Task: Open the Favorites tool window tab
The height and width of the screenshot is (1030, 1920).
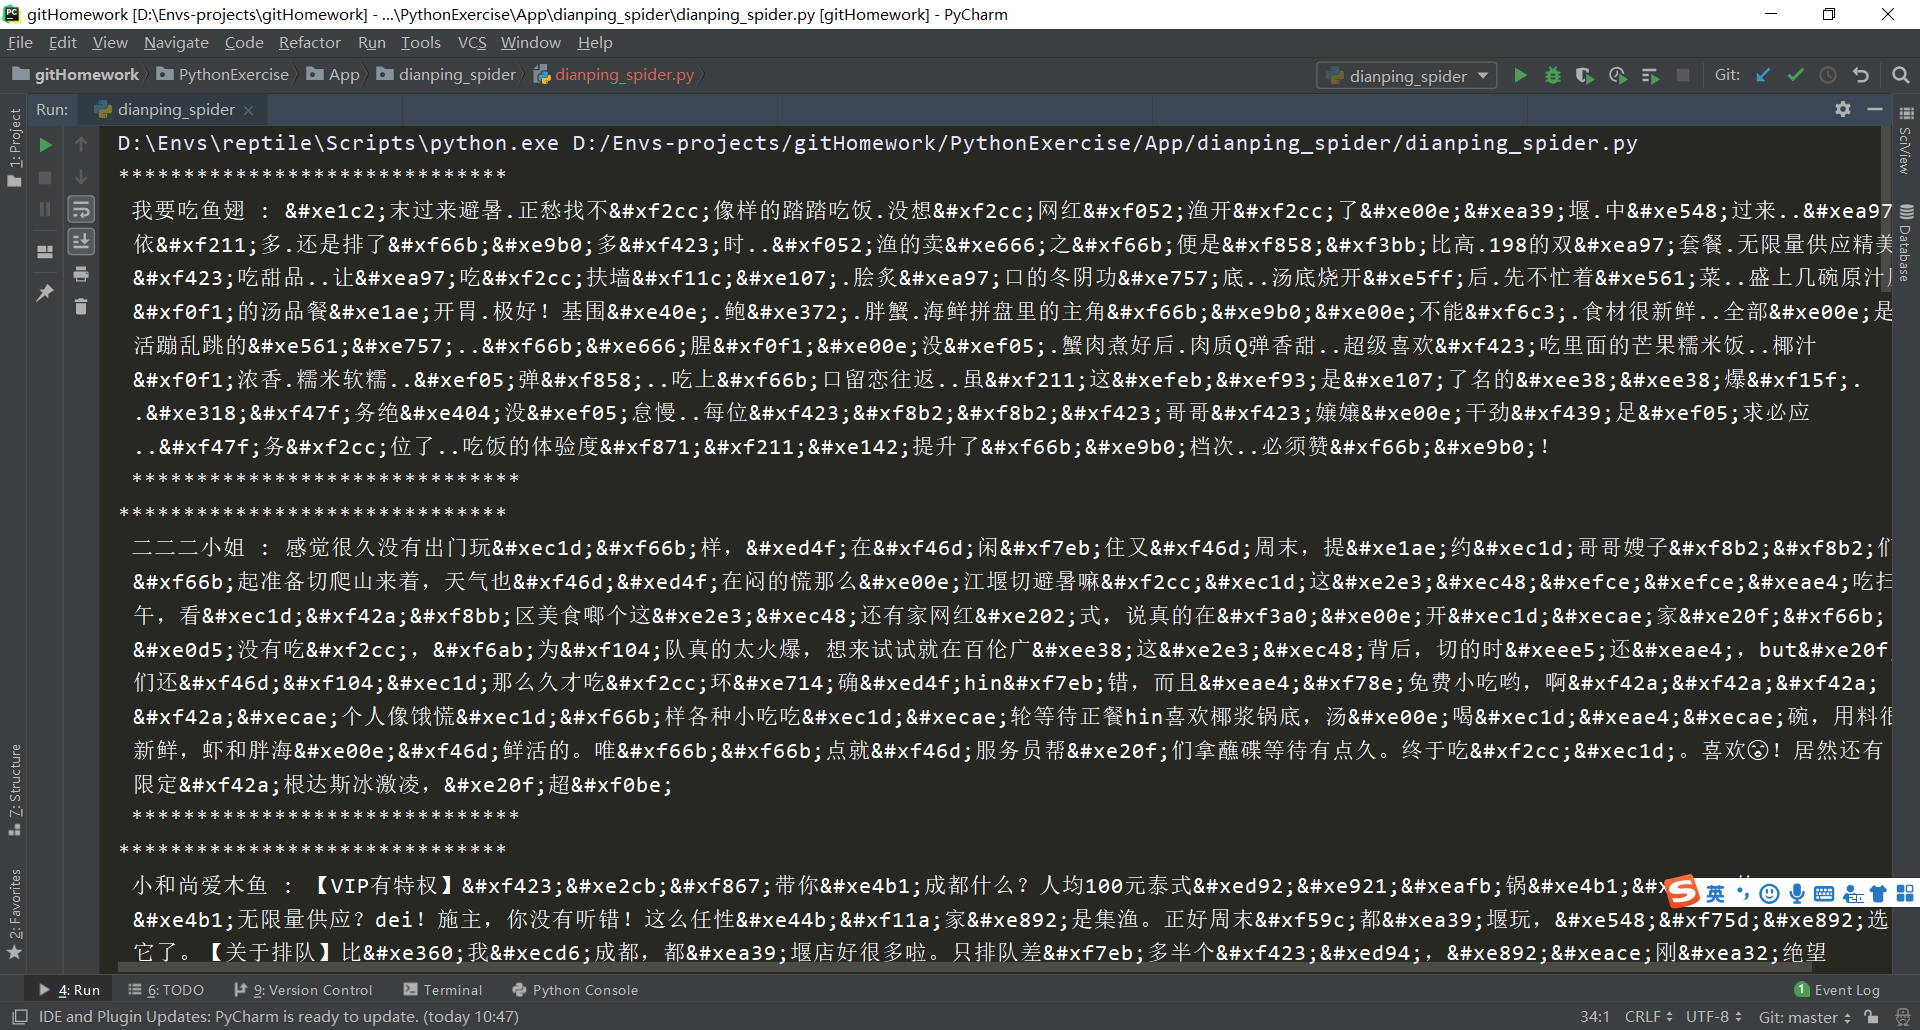Action: [14, 914]
